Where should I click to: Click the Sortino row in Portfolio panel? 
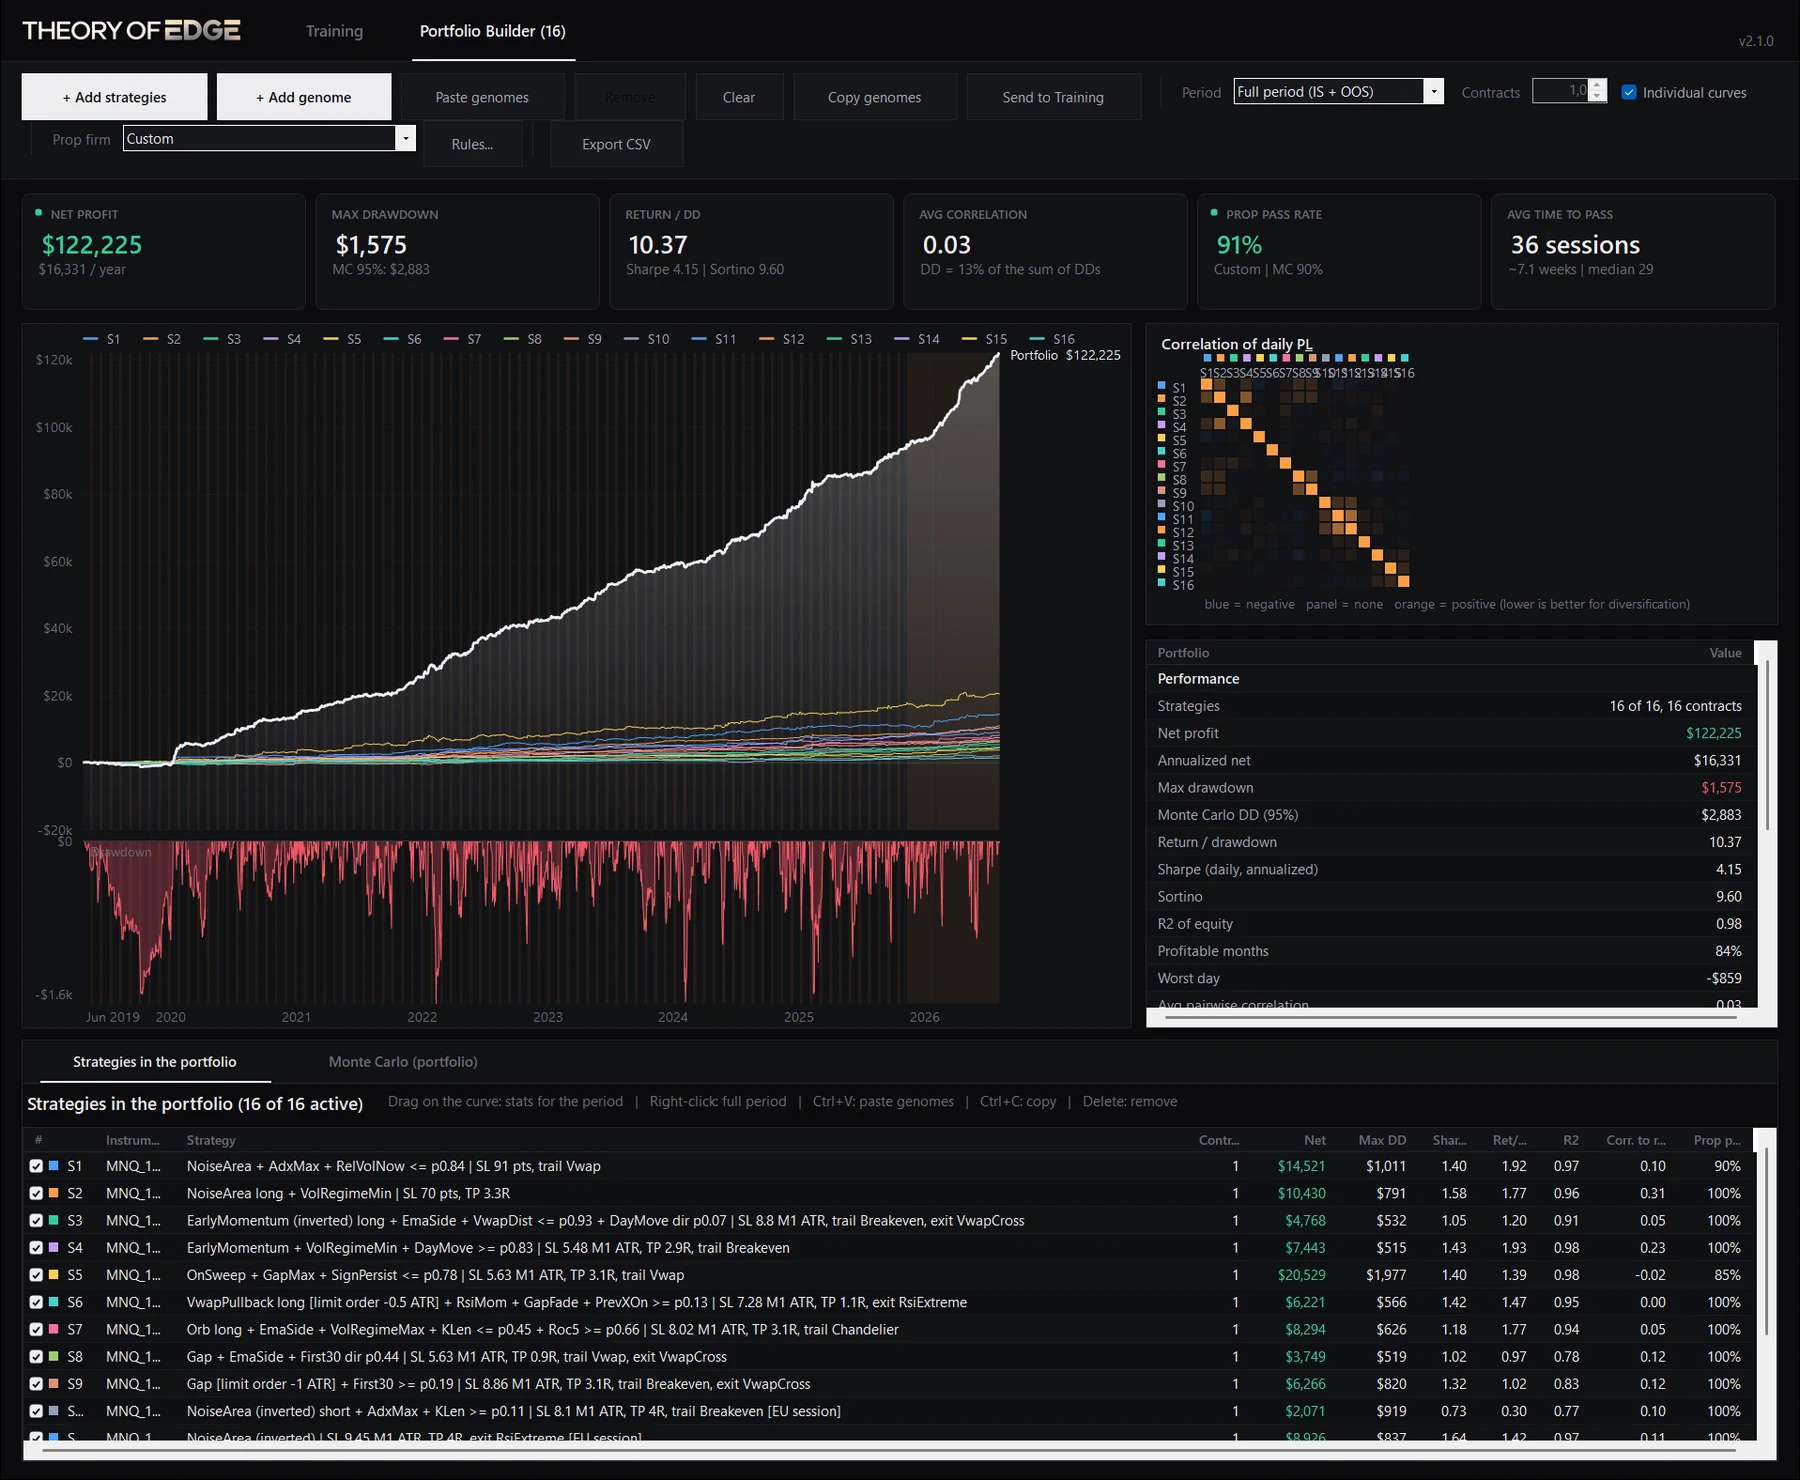(x=1449, y=897)
